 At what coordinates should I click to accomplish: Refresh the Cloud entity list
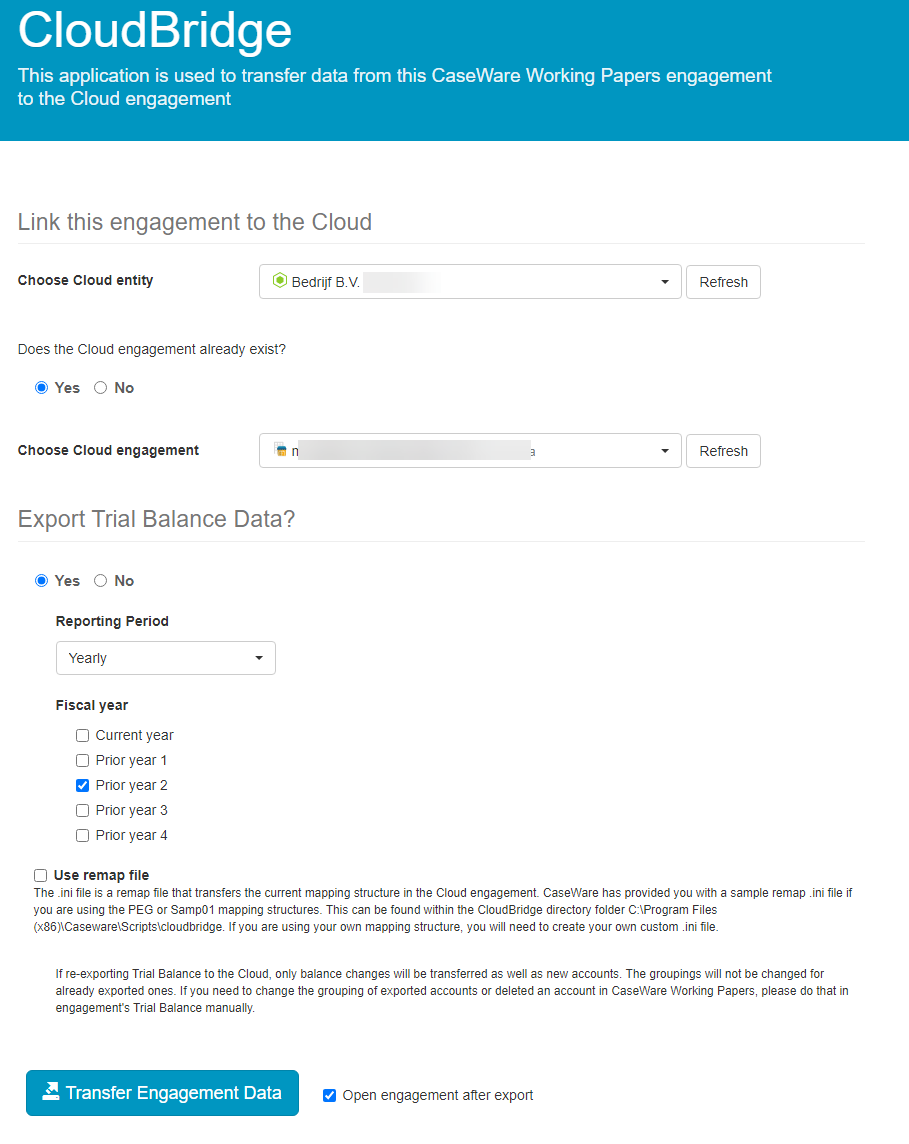723,282
